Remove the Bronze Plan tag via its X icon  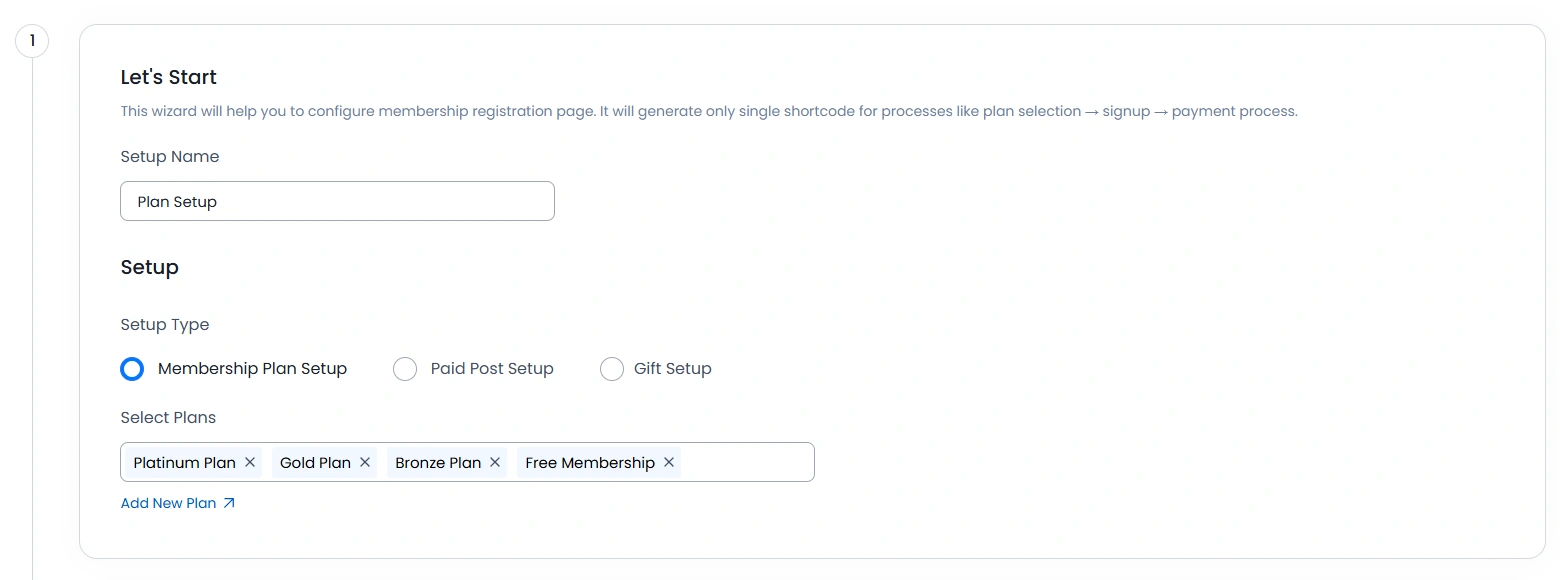click(x=495, y=462)
